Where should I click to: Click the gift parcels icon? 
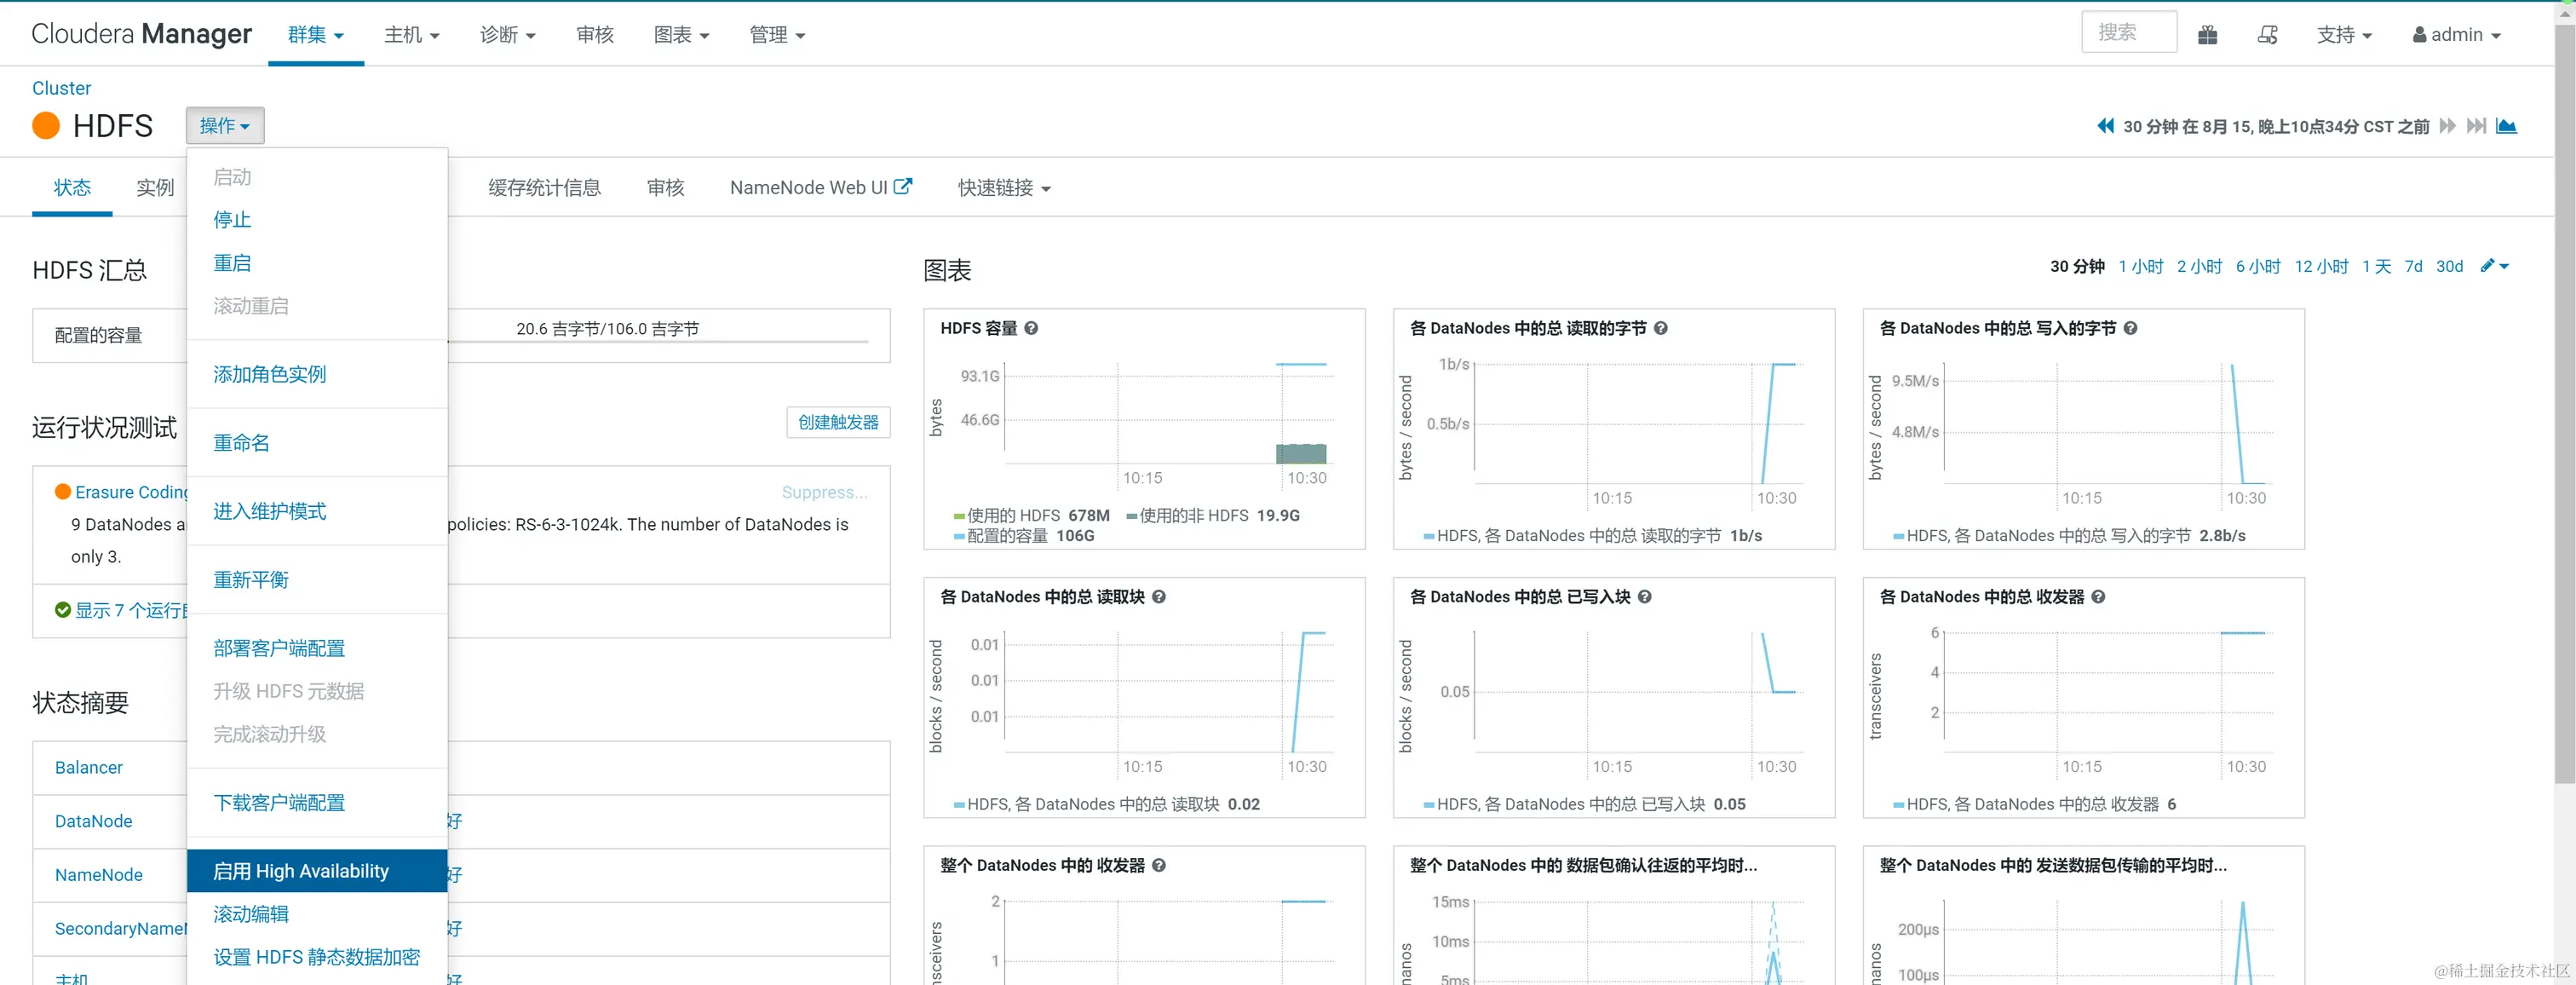pos(2207,35)
